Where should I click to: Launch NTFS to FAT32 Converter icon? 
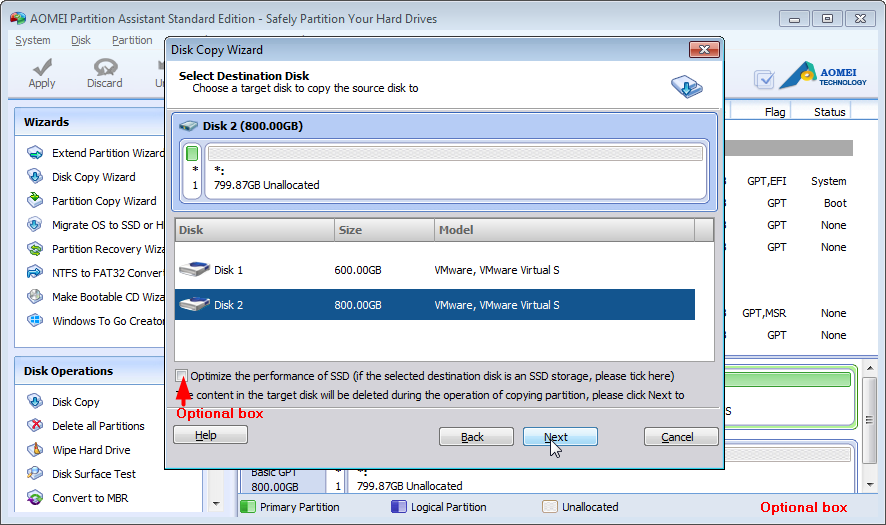(x=35, y=272)
